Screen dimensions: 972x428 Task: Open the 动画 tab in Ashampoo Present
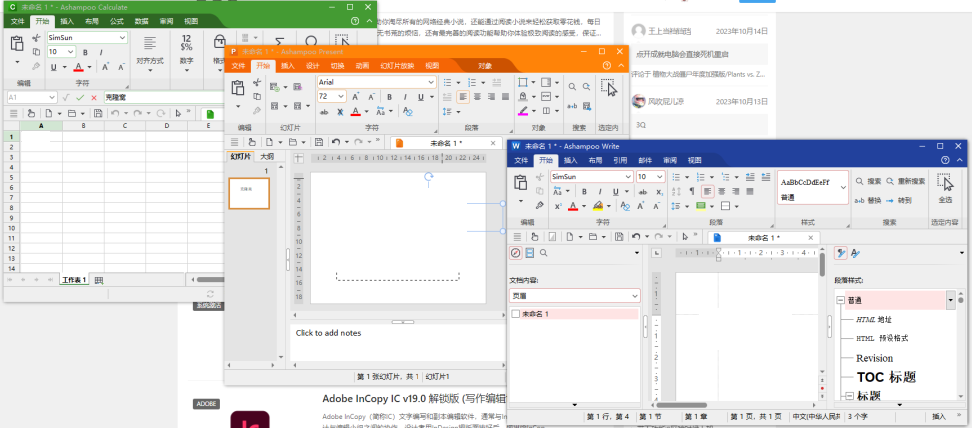(362, 66)
